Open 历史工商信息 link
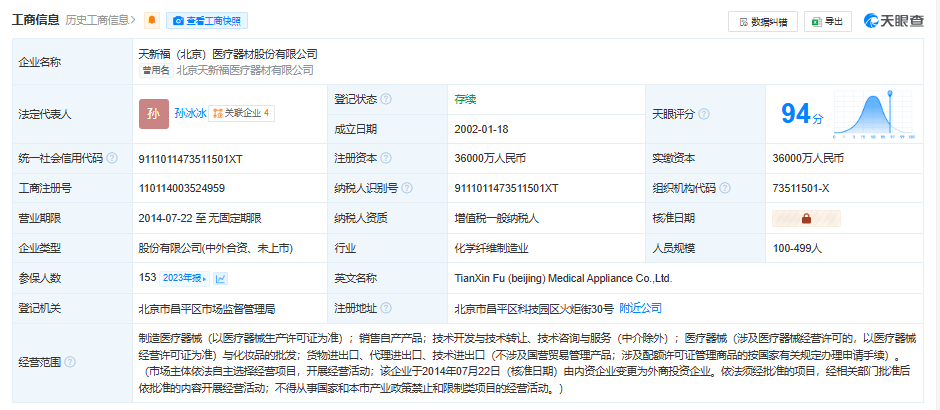 coord(100,20)
